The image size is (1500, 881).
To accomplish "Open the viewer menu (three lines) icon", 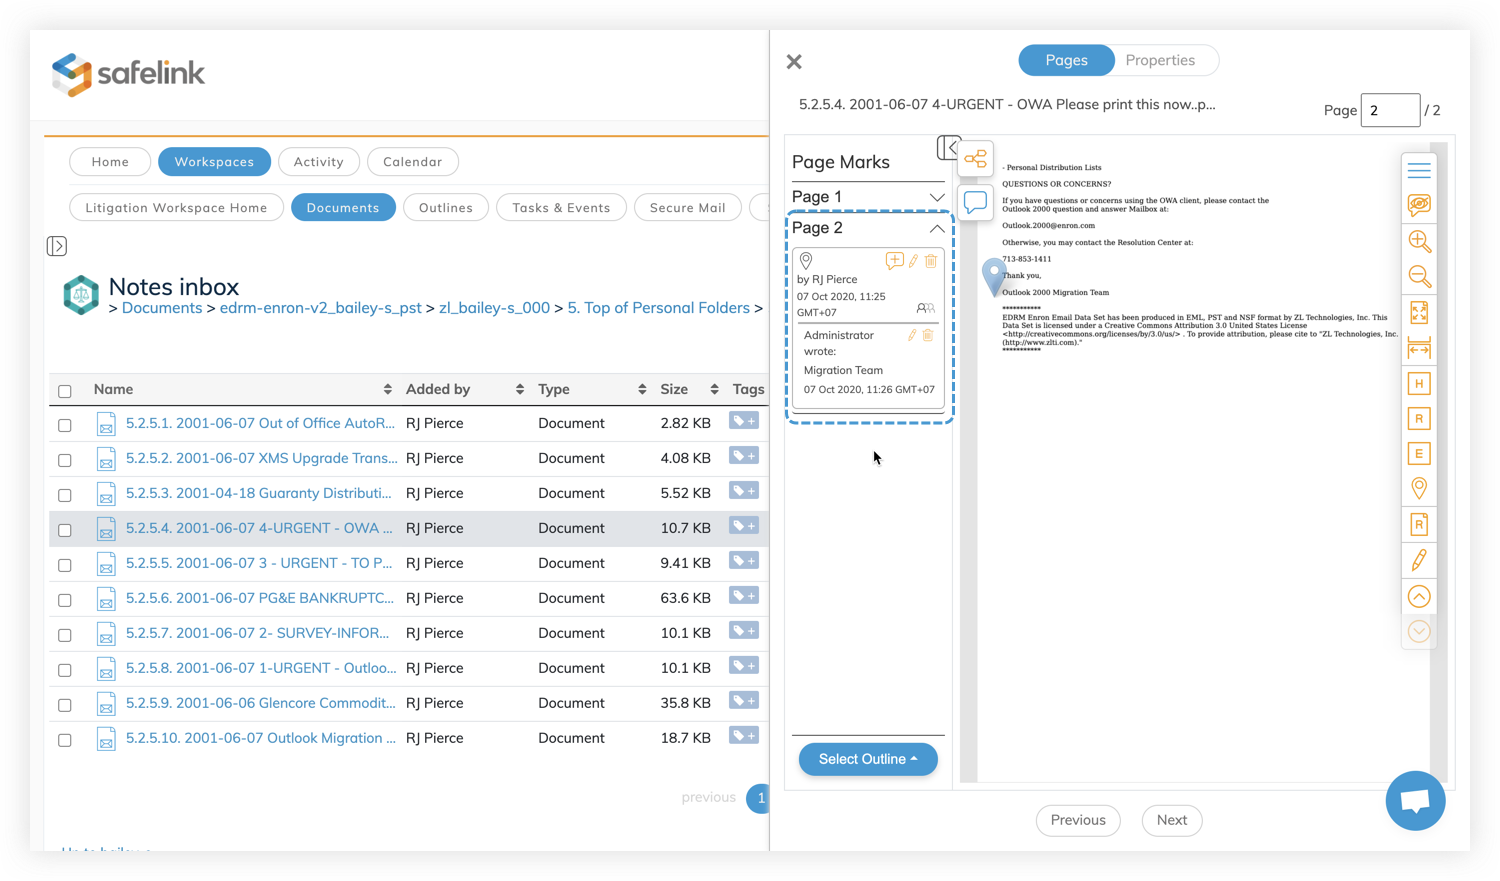I will [x=1419, y=170].
